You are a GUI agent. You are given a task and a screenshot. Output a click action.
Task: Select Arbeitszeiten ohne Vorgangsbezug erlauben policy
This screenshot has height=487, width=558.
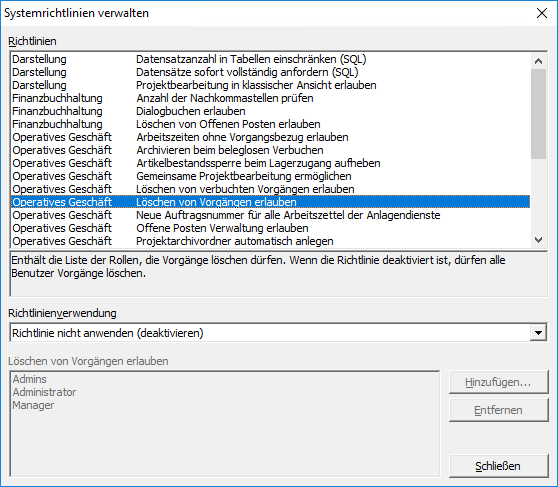coord(270,137)
